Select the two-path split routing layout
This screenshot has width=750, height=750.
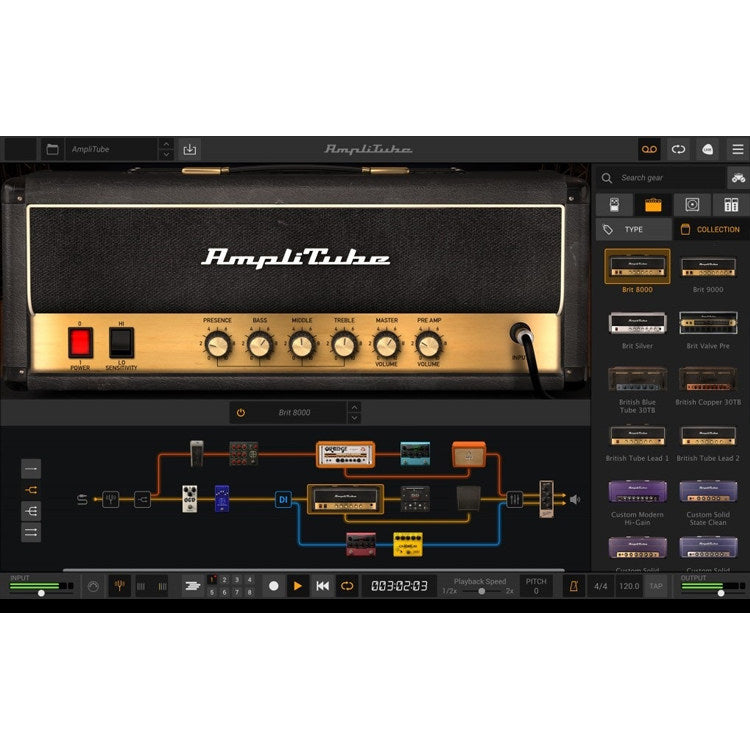click(x=31, y=490)
